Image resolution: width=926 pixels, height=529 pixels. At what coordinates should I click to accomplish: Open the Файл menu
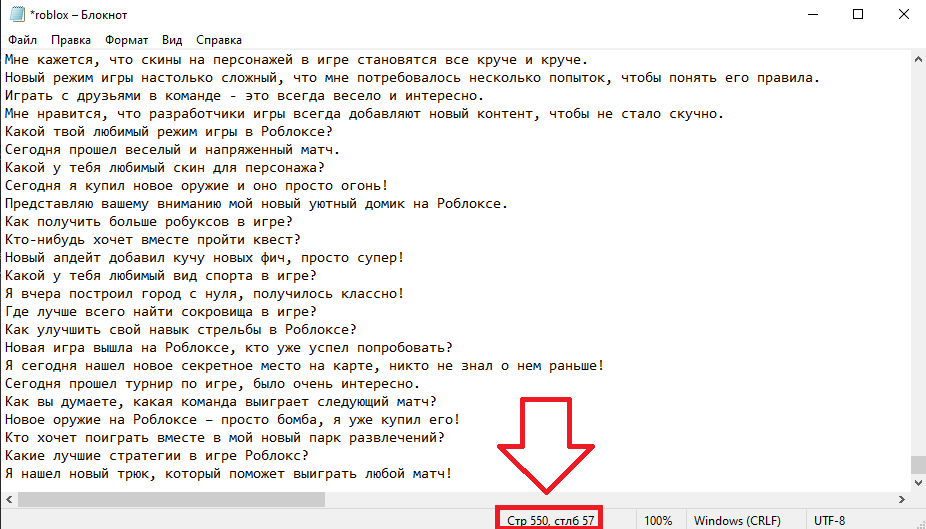coord(22,41)
